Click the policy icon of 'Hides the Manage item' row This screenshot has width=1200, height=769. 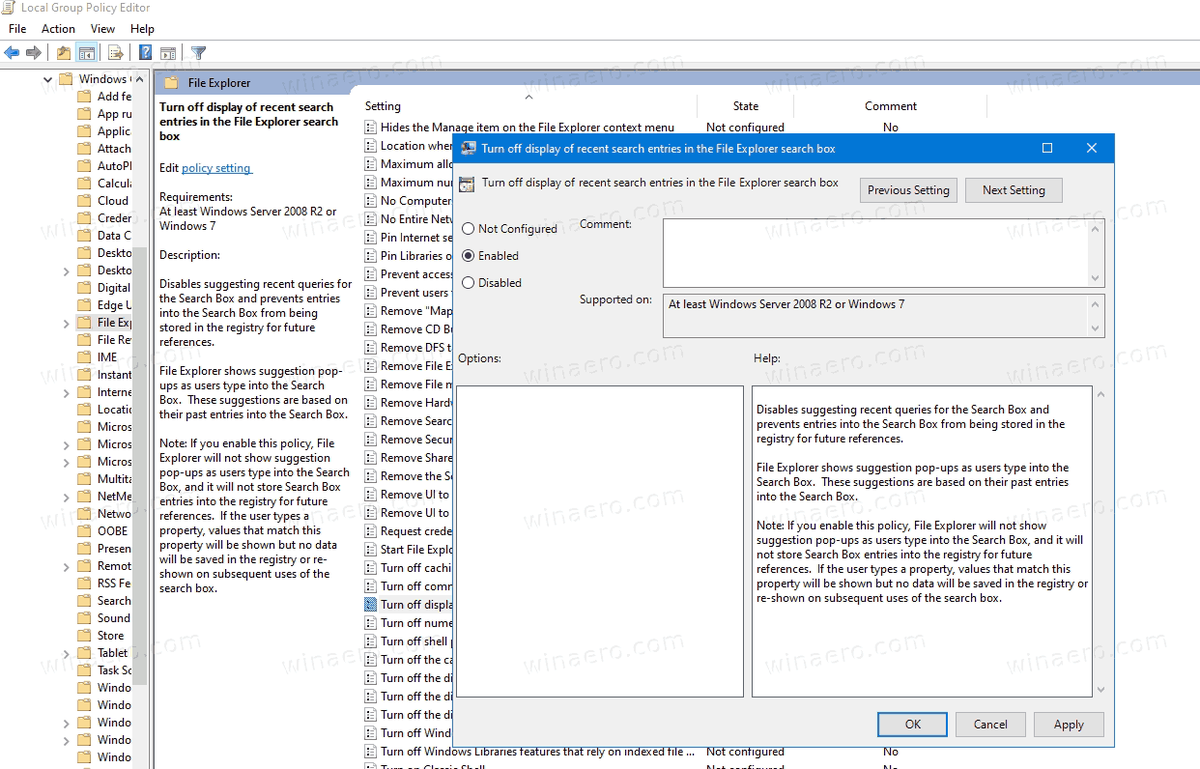coord(371,128)
